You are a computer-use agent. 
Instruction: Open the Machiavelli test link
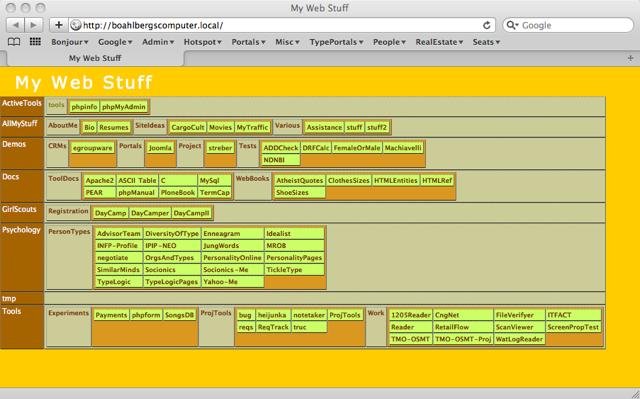(x=403, y=148)
